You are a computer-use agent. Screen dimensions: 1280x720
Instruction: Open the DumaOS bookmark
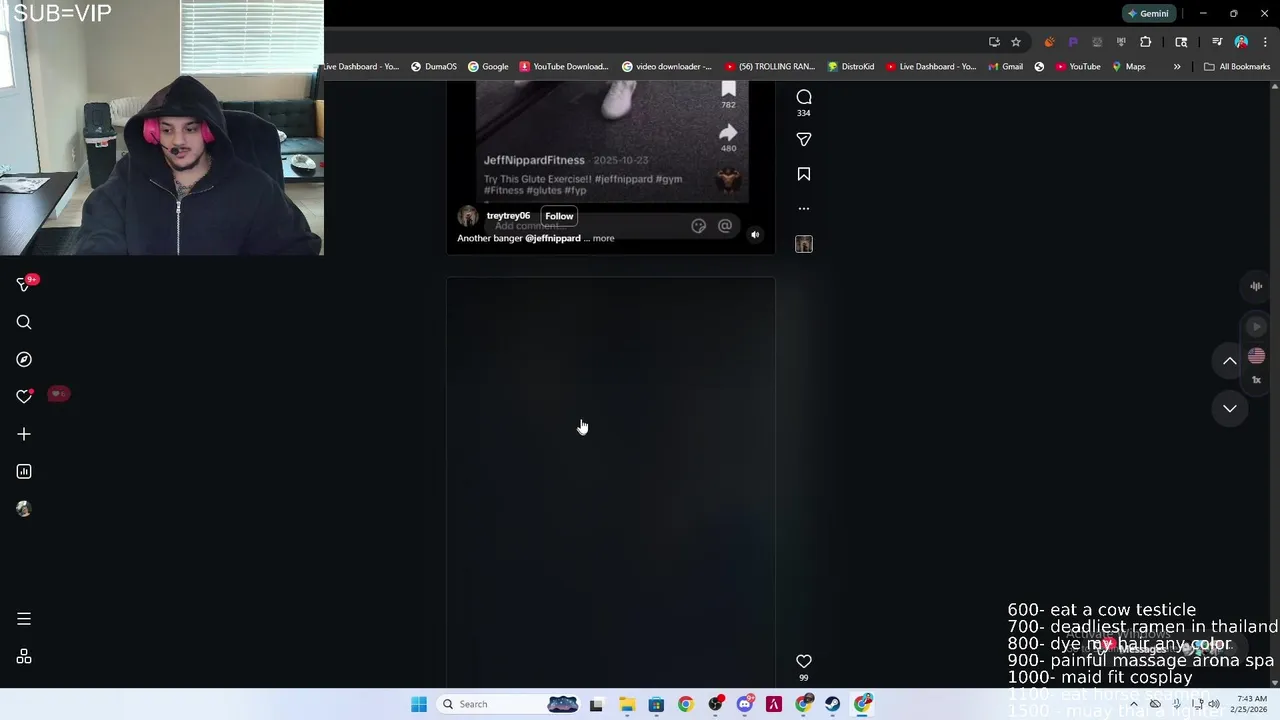[x=434, y=67]
